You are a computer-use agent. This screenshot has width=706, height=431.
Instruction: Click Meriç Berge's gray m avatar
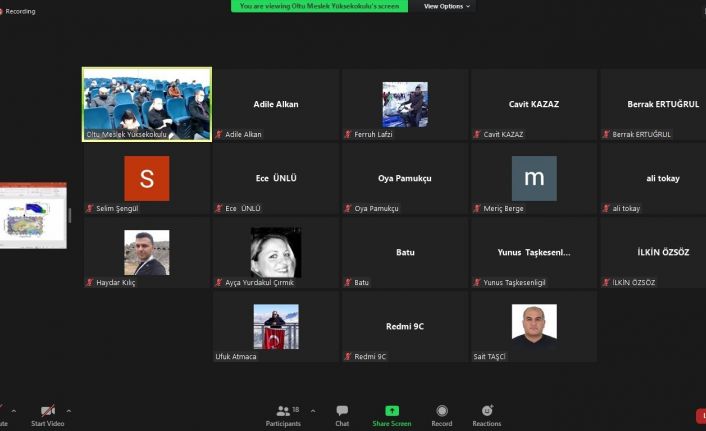point(534,179)
